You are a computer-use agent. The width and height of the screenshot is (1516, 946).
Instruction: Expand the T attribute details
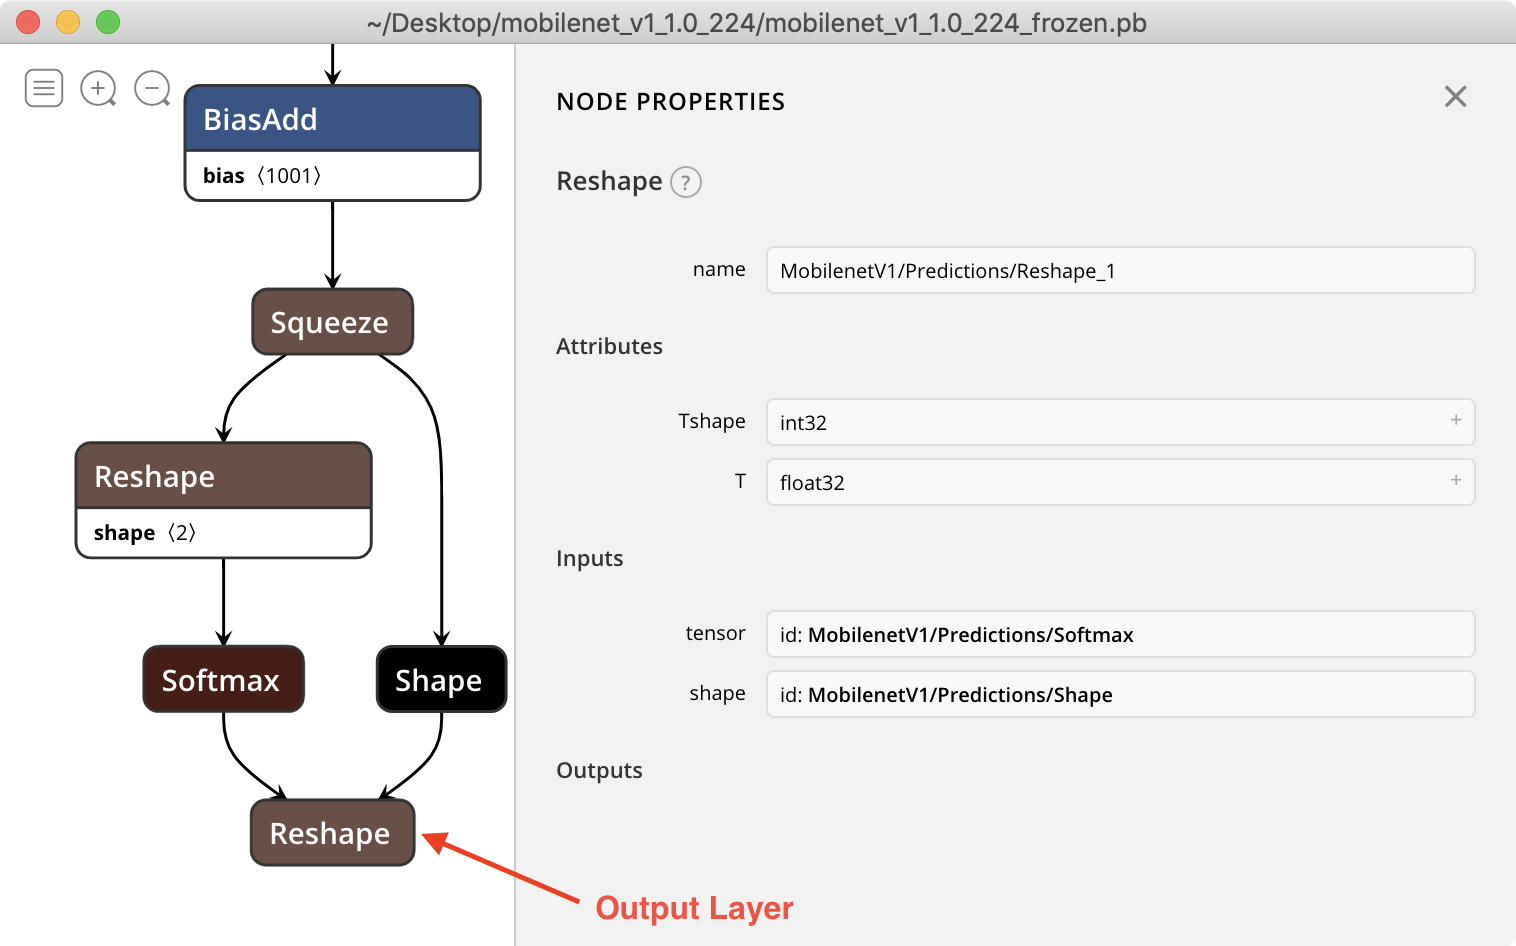(x=1456, y=480)
